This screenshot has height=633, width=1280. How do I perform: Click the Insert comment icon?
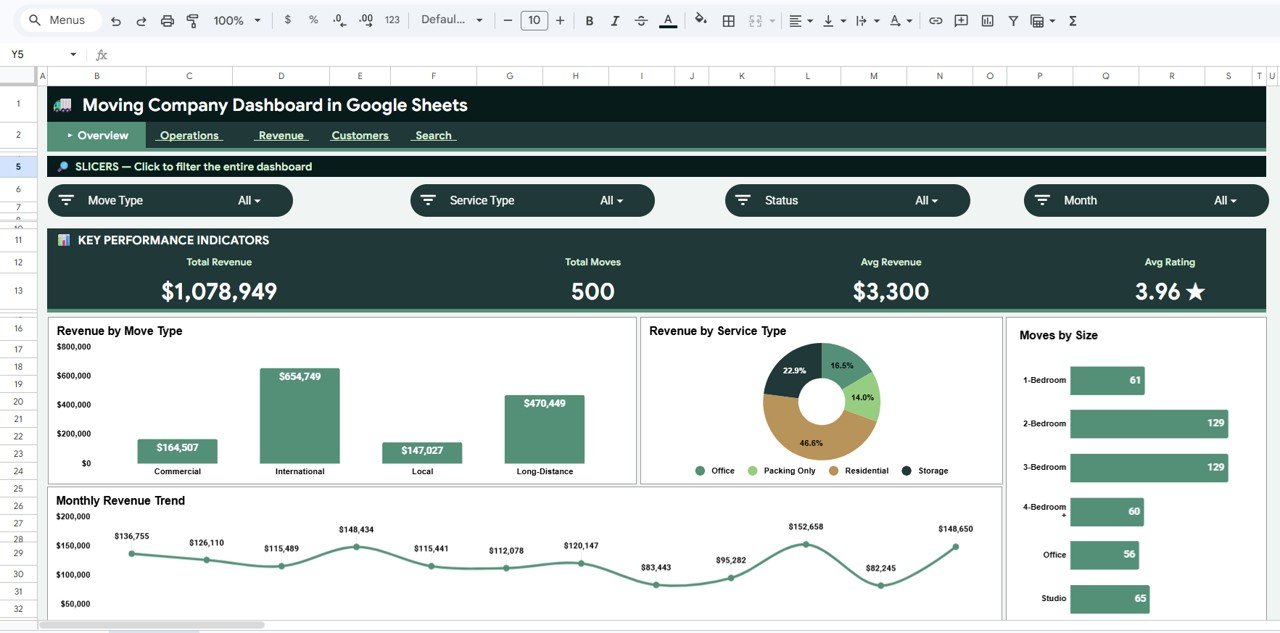[x=961, y=20]
